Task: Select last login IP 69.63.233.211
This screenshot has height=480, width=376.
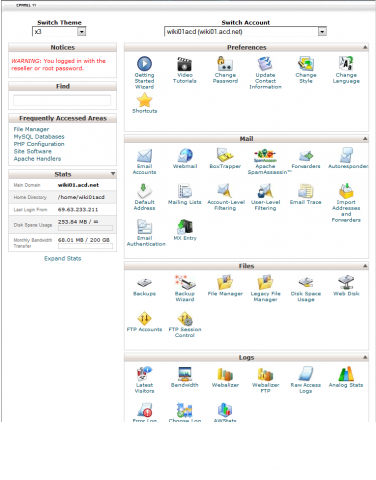Action: pos(78,210)
